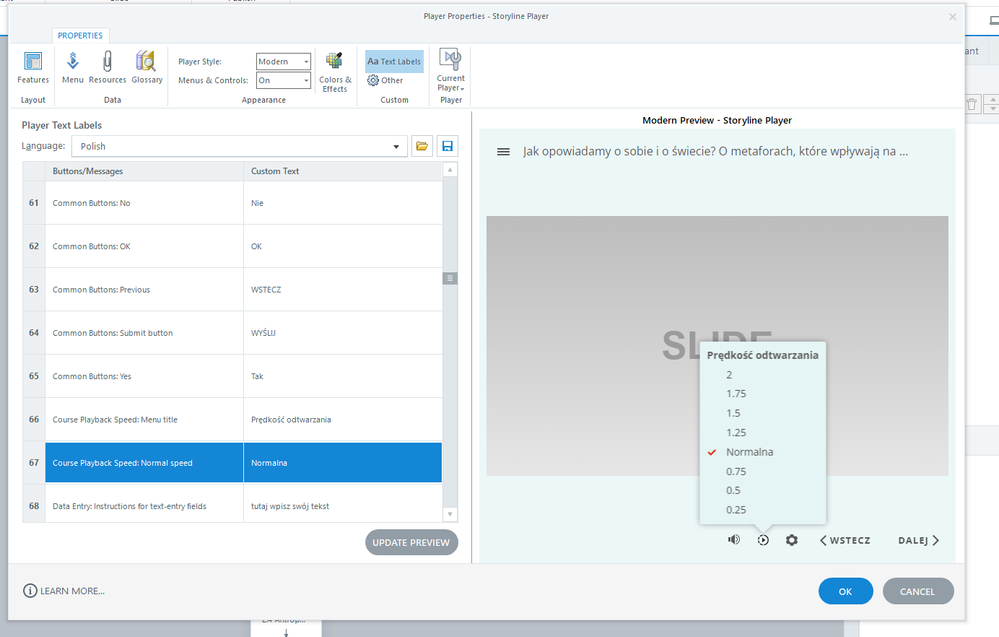Image resolution: width=999 pixels, height=637 pixels.
Task: Select the Text Labels custom option
Action: tap(394, 62)
